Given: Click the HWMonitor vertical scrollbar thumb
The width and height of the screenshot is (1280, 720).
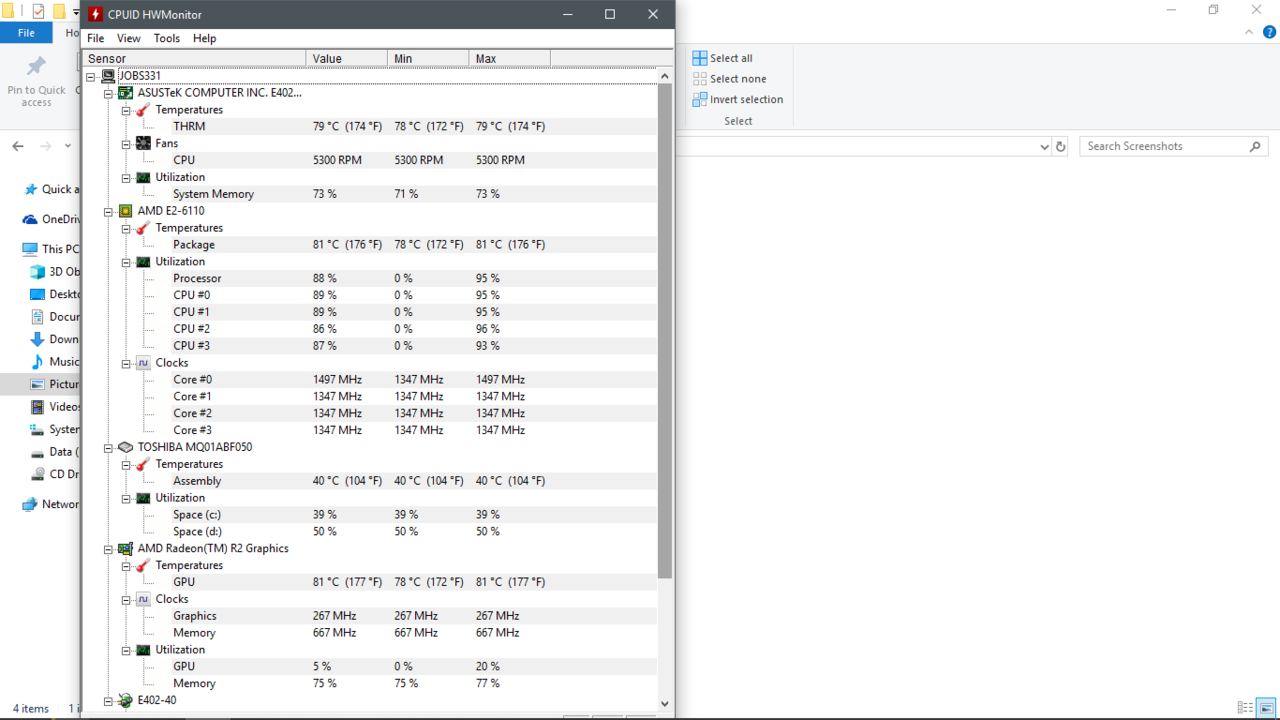Looking at the screenshot, I should pyautogui.click(x=665, y=331).
